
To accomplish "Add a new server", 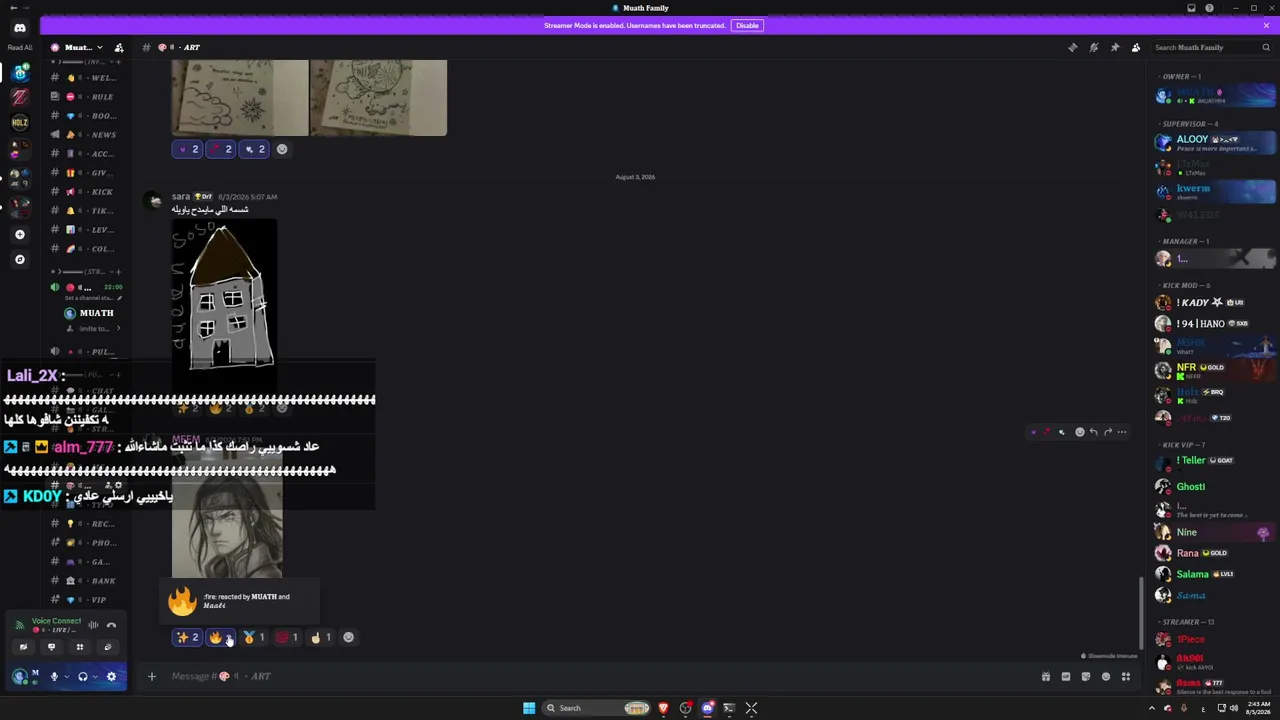I will click(20, 234).
